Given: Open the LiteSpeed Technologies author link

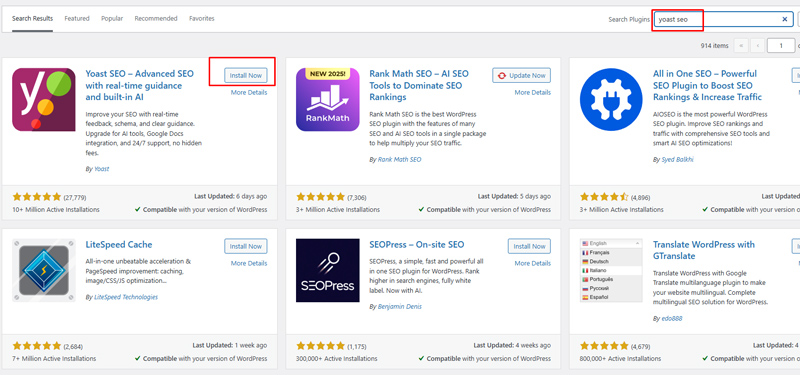Looking at the screenshot, I should coord(126,297).
